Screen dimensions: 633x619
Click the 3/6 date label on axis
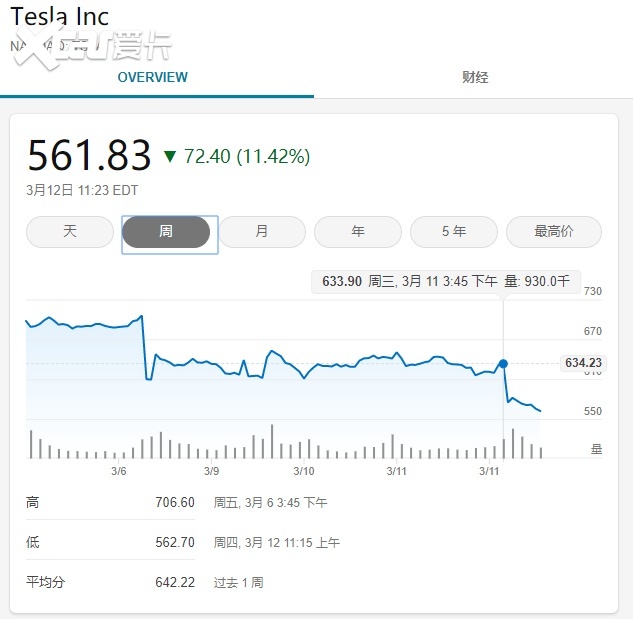(119, 470)
